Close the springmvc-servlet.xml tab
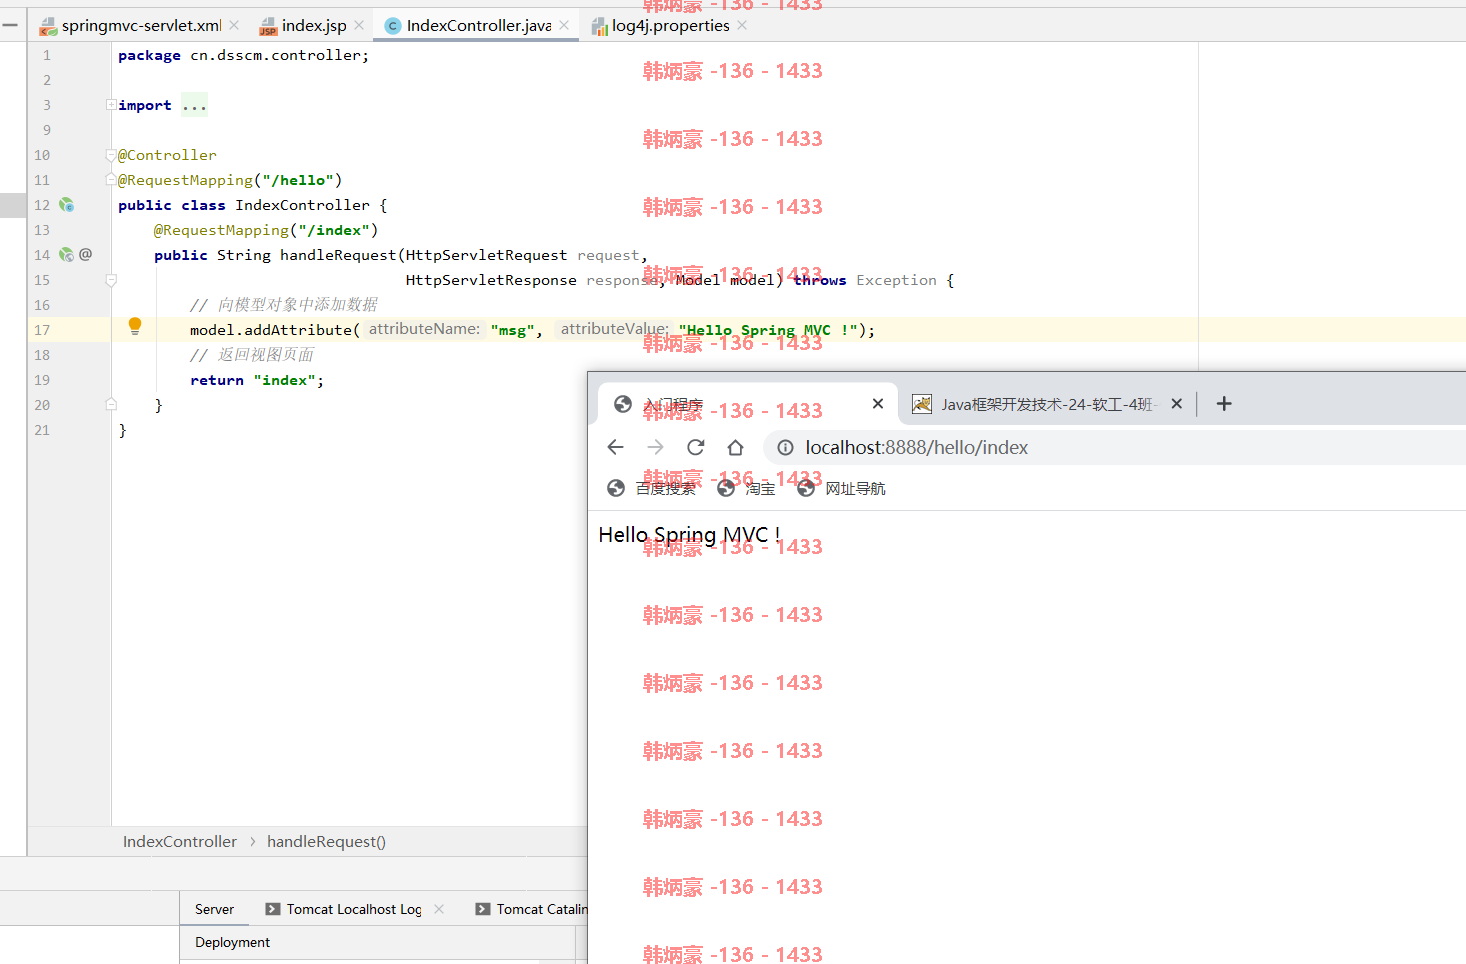This screenshot has width=1466, height=964. [x=234, y=26]
